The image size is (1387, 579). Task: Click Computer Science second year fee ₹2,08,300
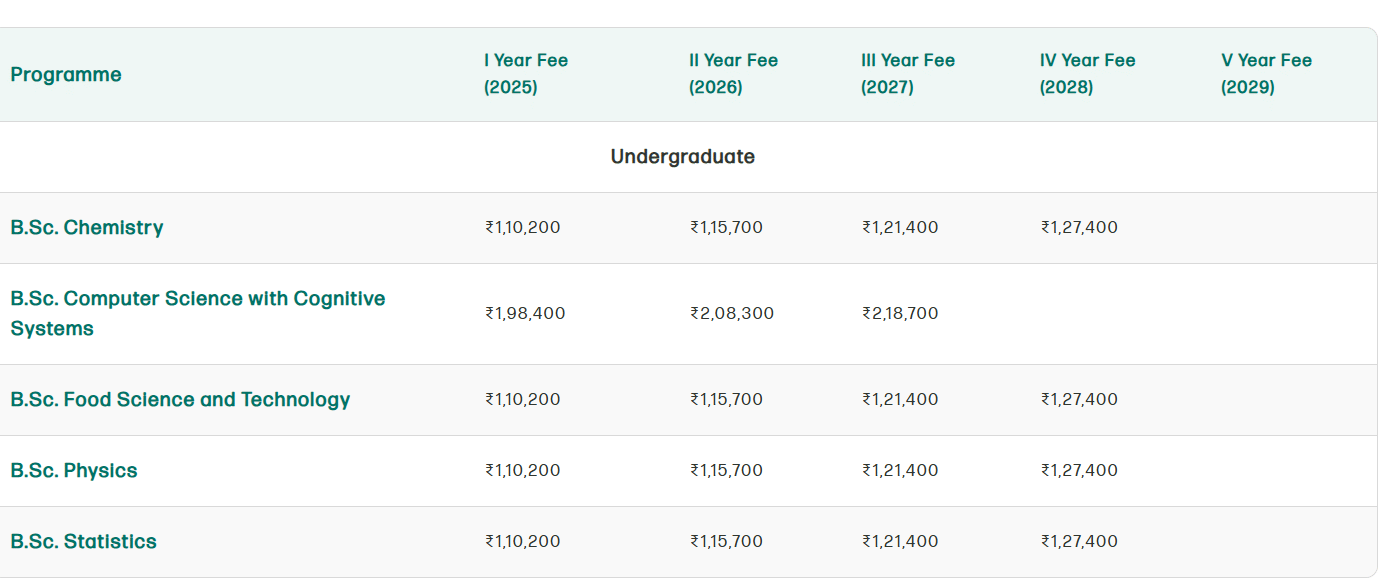pos(732,314)
